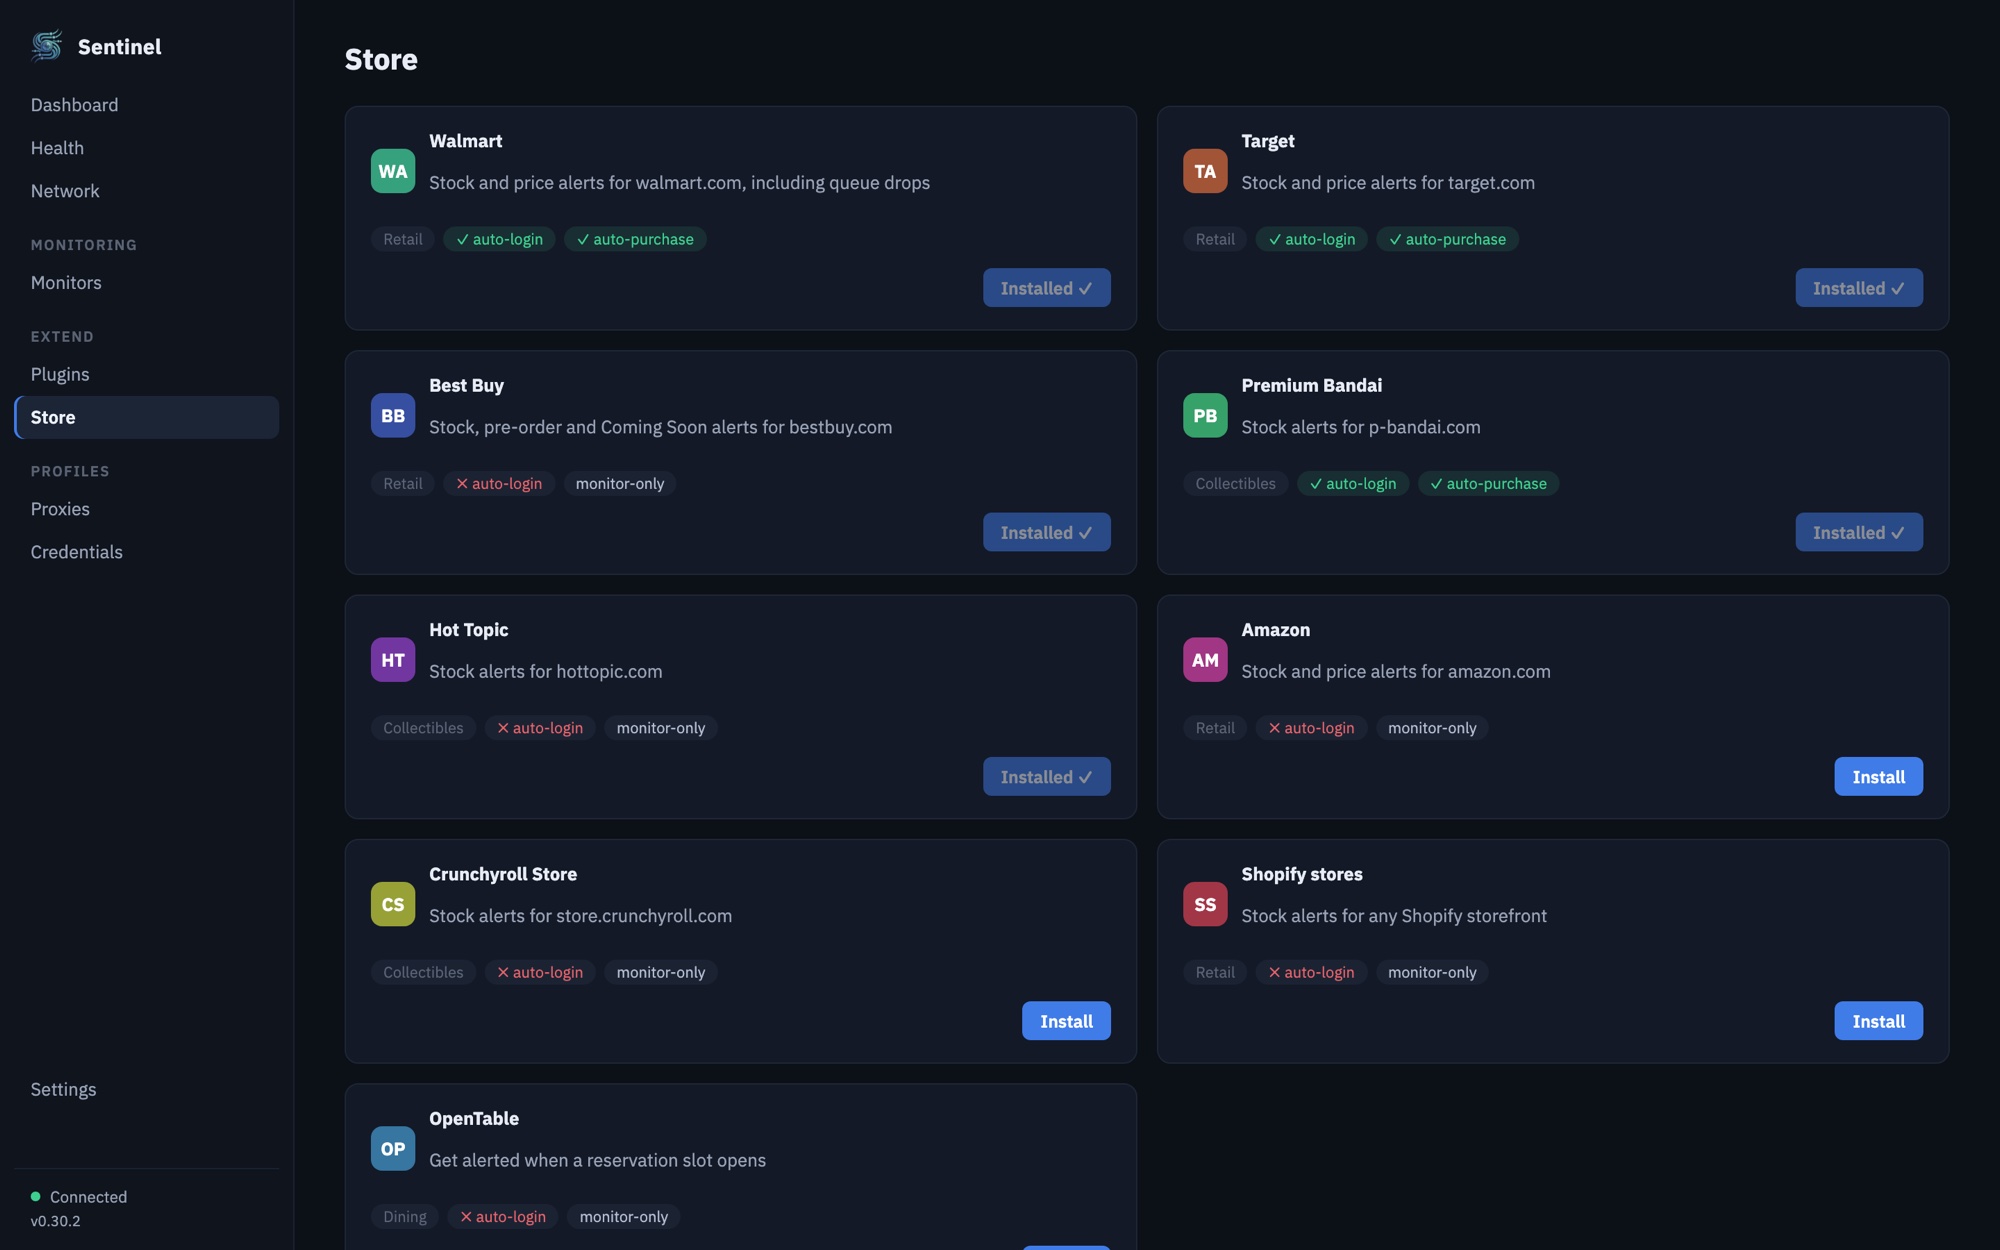Click Installed button on Best Buy card
Viewport: 2000px width, 1250px height.
1046,532
